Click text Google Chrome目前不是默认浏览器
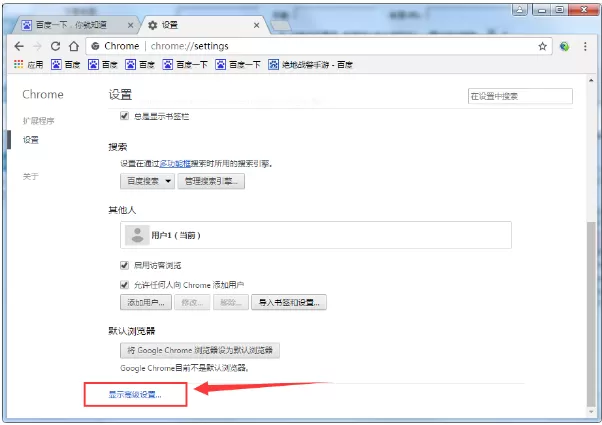This screenshot has height=425, width=602. (185, 368)
